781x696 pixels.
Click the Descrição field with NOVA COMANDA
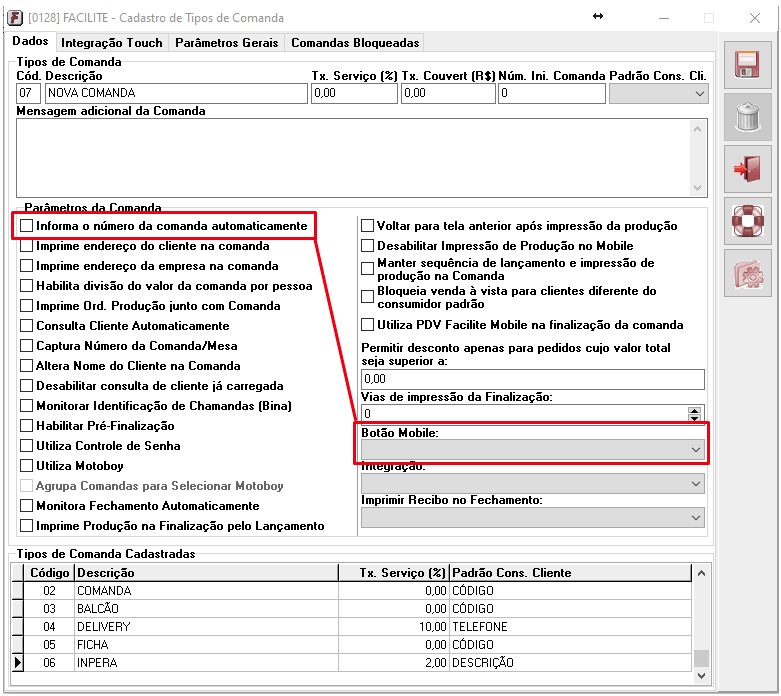pyautogui.click(x=176, y=93)
